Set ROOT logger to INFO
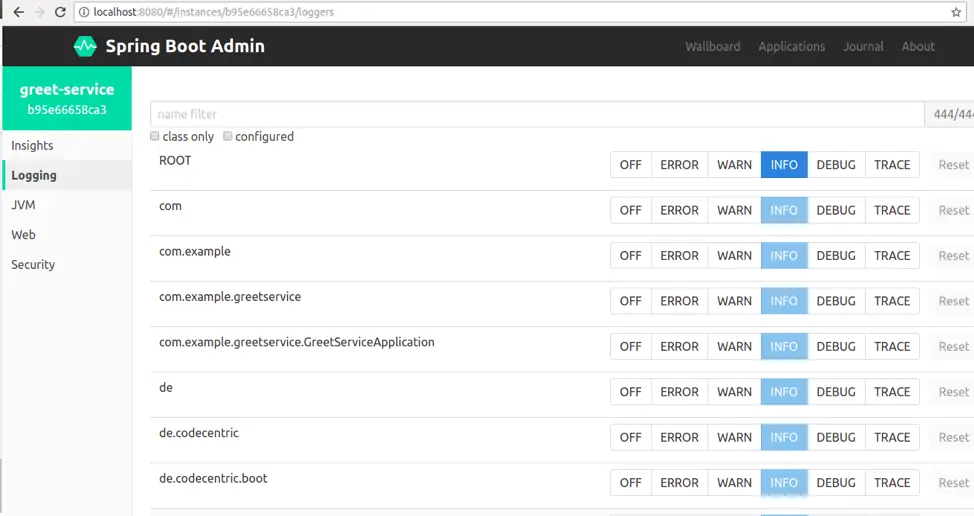 coord(784,165)
